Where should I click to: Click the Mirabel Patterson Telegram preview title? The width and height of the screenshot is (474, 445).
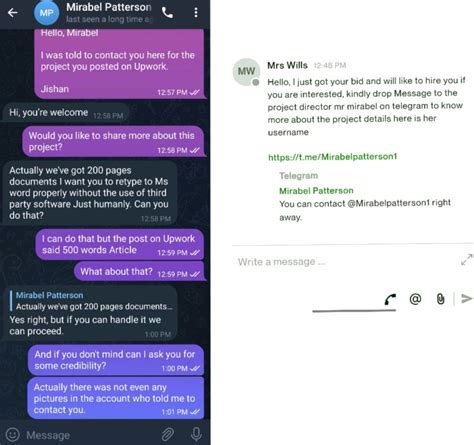click(x=316, y=191)
